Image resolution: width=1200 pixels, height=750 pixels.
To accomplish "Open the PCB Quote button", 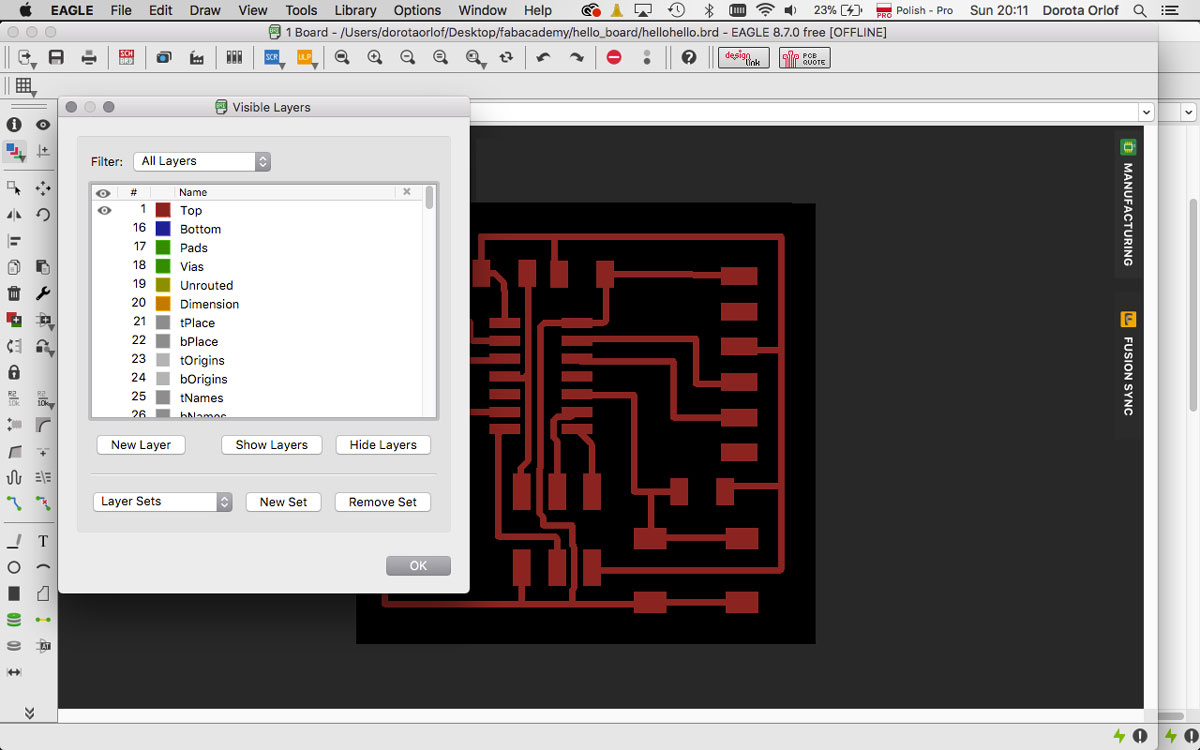I will 805,58.
